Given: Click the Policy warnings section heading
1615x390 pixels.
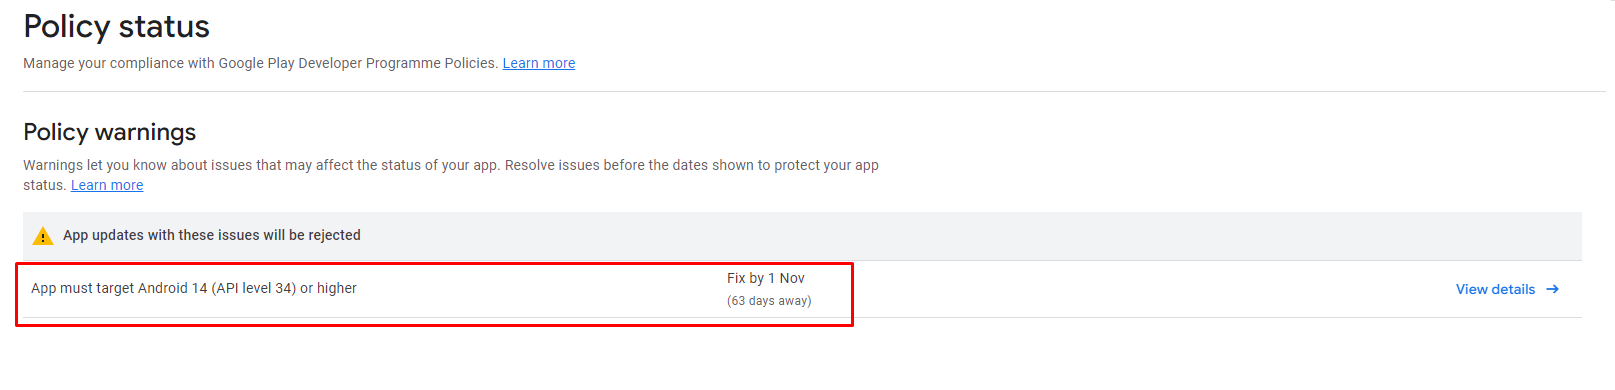Looking at the screenshot, I should click(110, 132).
